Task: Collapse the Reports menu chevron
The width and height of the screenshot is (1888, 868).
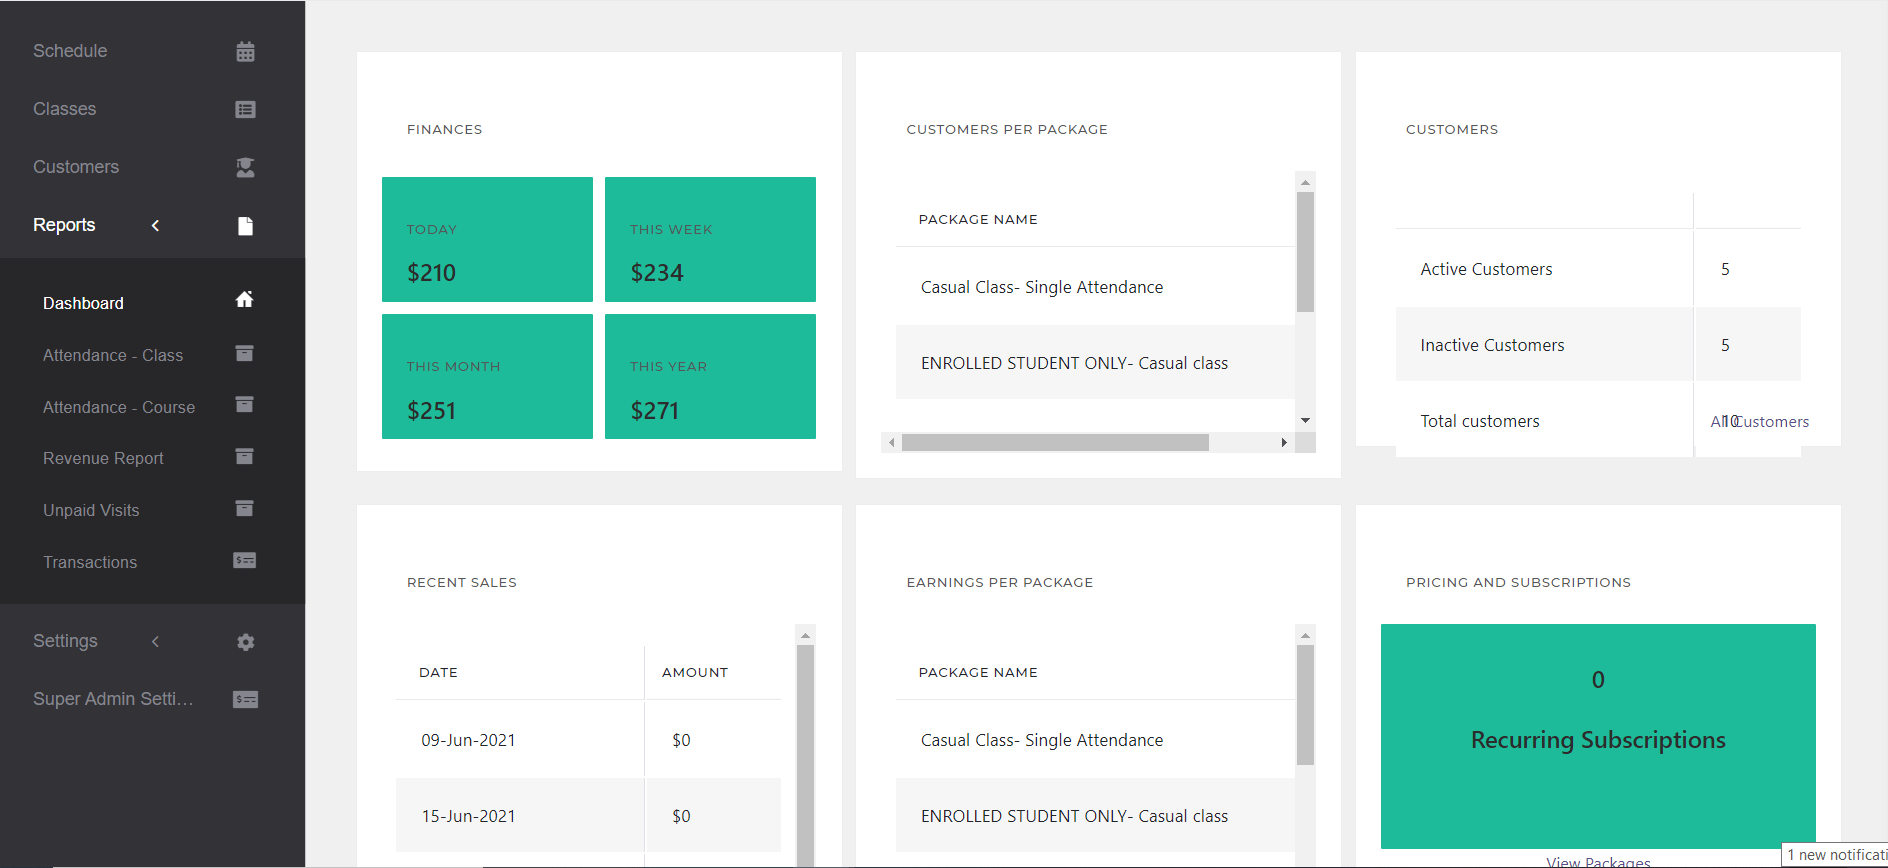Action: pyautogui.click(x=155, y=225)
